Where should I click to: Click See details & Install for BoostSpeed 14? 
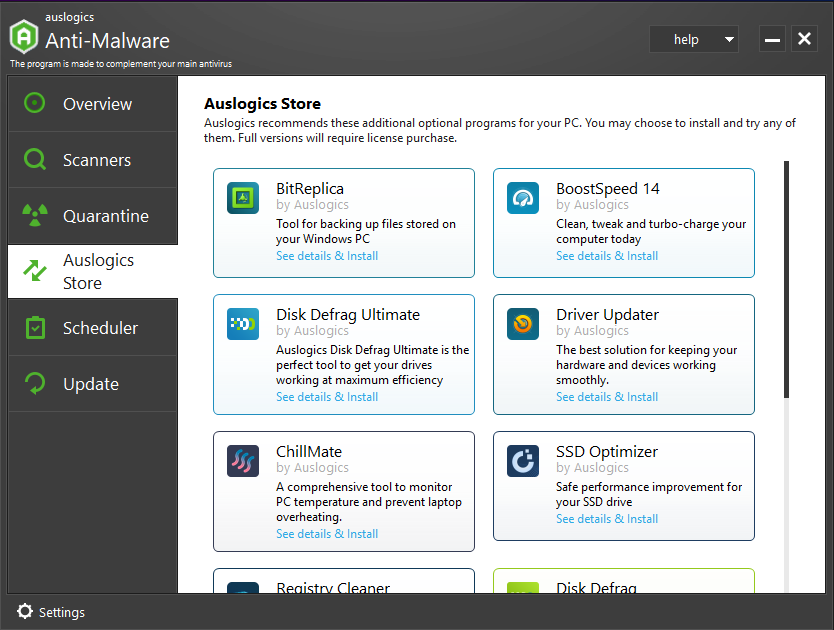[607, 256]
